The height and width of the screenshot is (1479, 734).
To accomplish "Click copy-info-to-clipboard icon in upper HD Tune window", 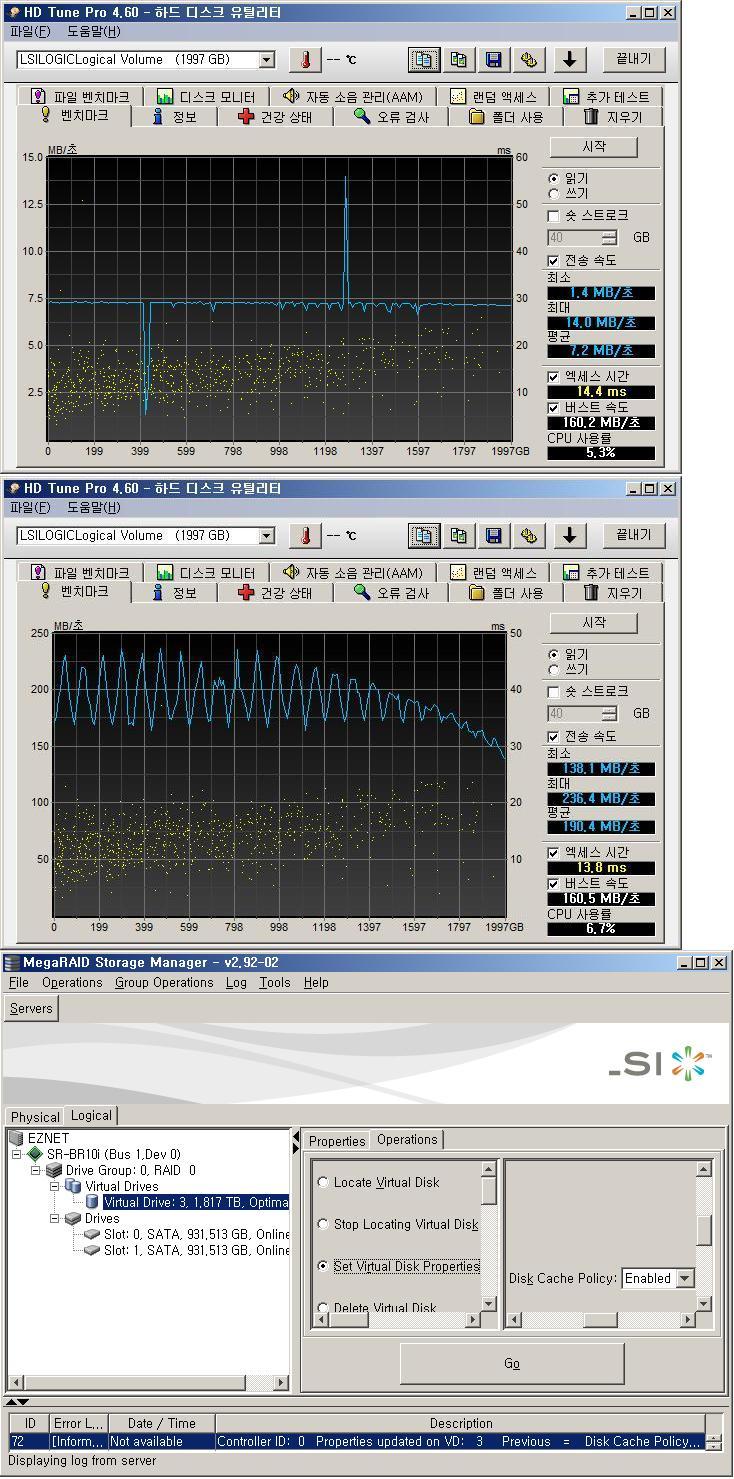I will point(424,59).
